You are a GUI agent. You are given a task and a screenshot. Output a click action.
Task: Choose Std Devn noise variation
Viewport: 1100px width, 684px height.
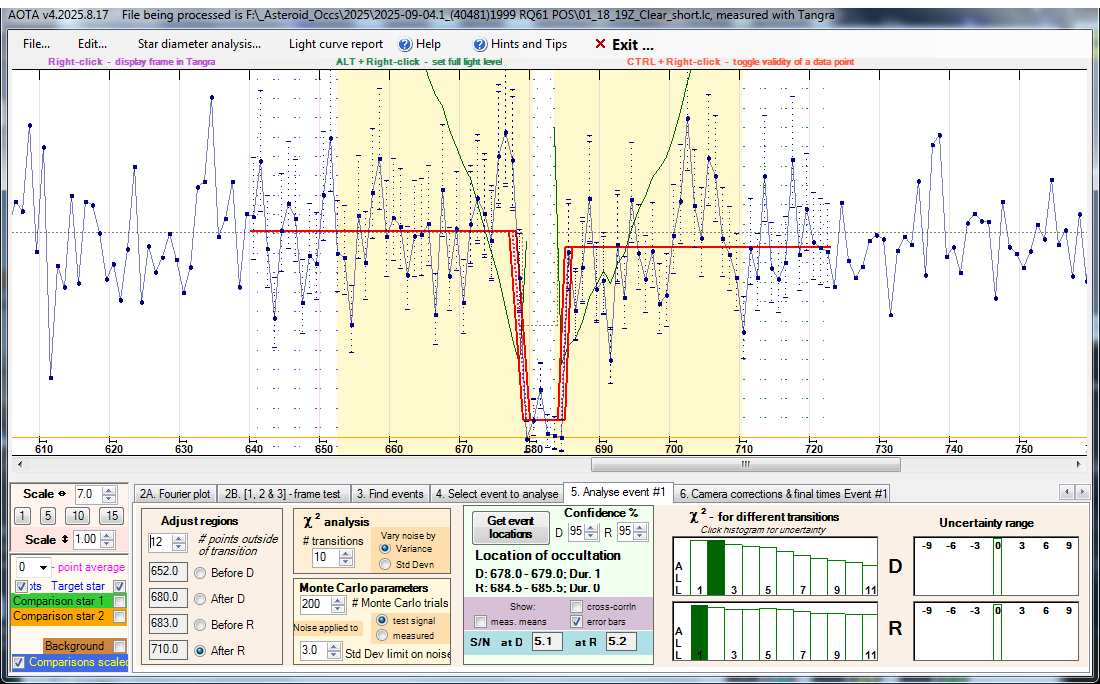(x=385, y=563)
